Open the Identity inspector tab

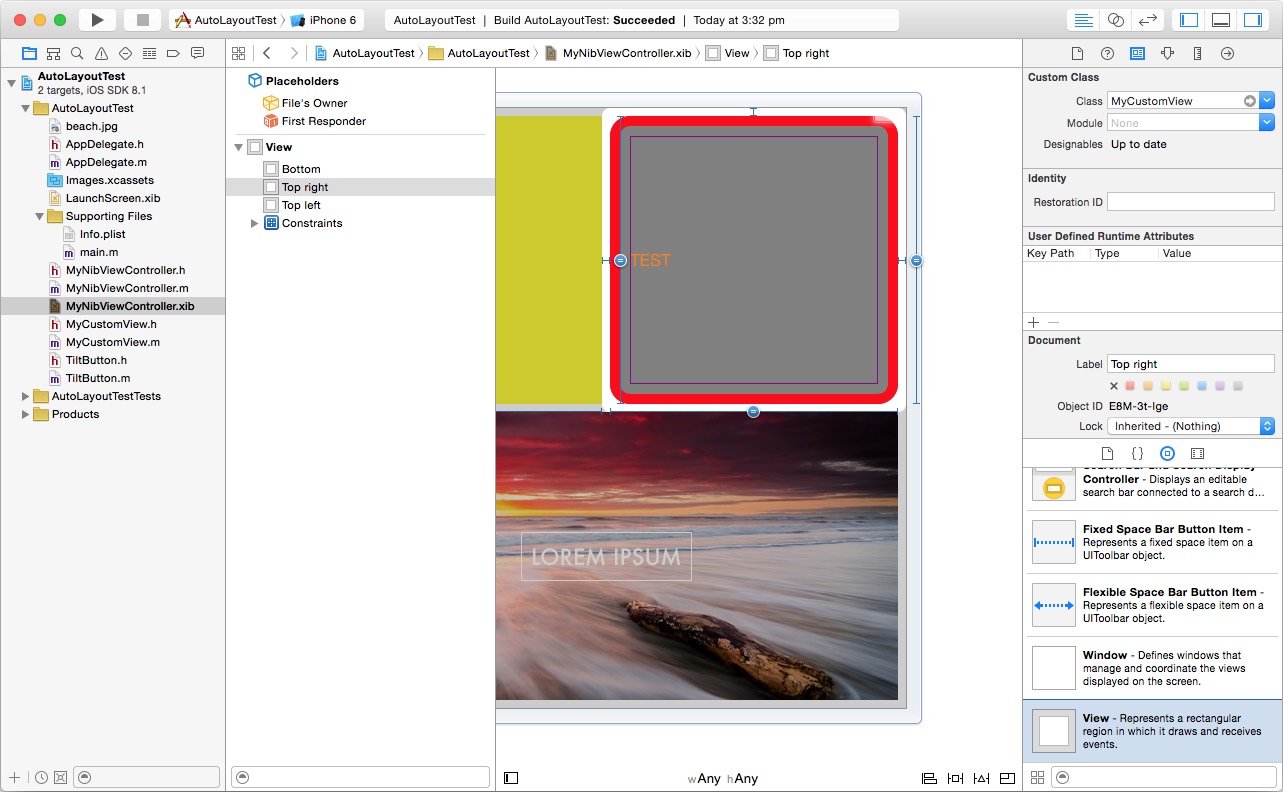pos(1137,54)
